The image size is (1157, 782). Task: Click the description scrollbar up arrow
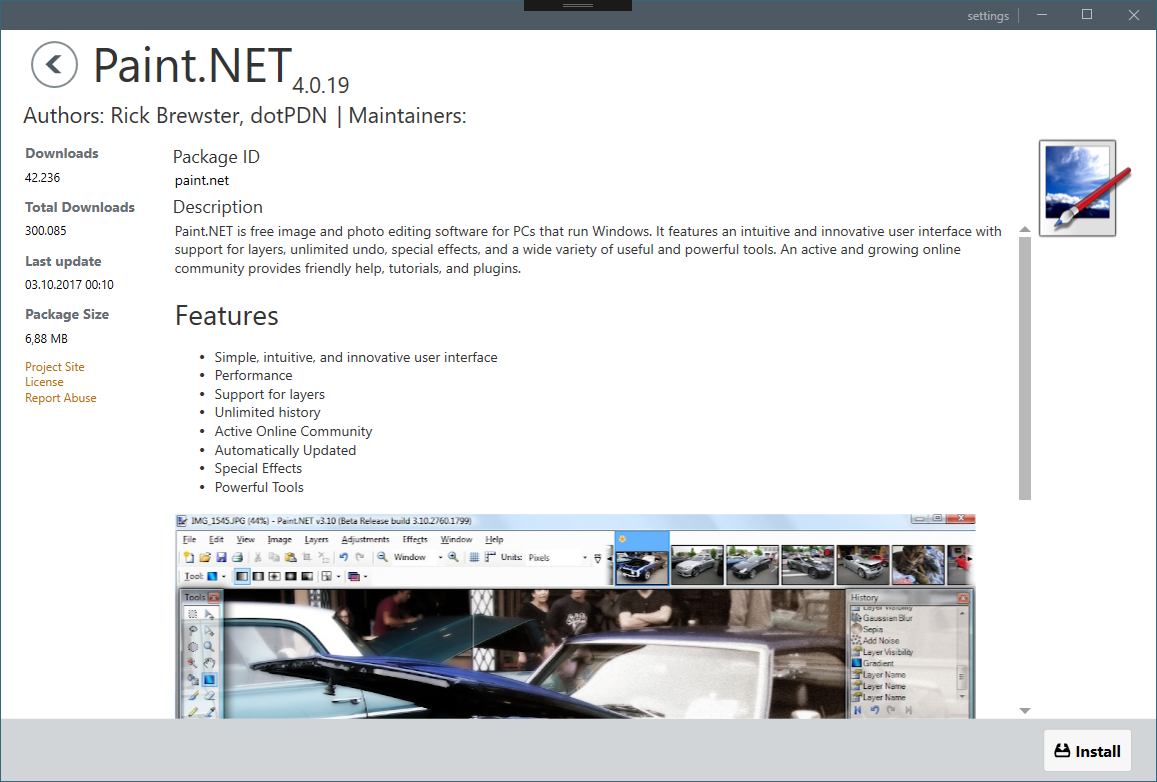click(x=1025, y=229)
